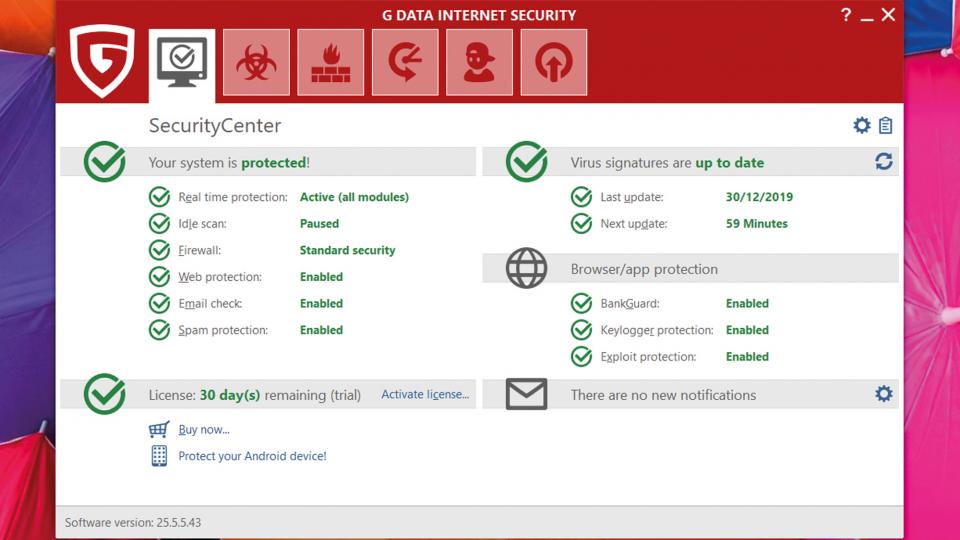Click the envelope notifications icon
The width and height of the screenshot is (960, 540).
527,394
